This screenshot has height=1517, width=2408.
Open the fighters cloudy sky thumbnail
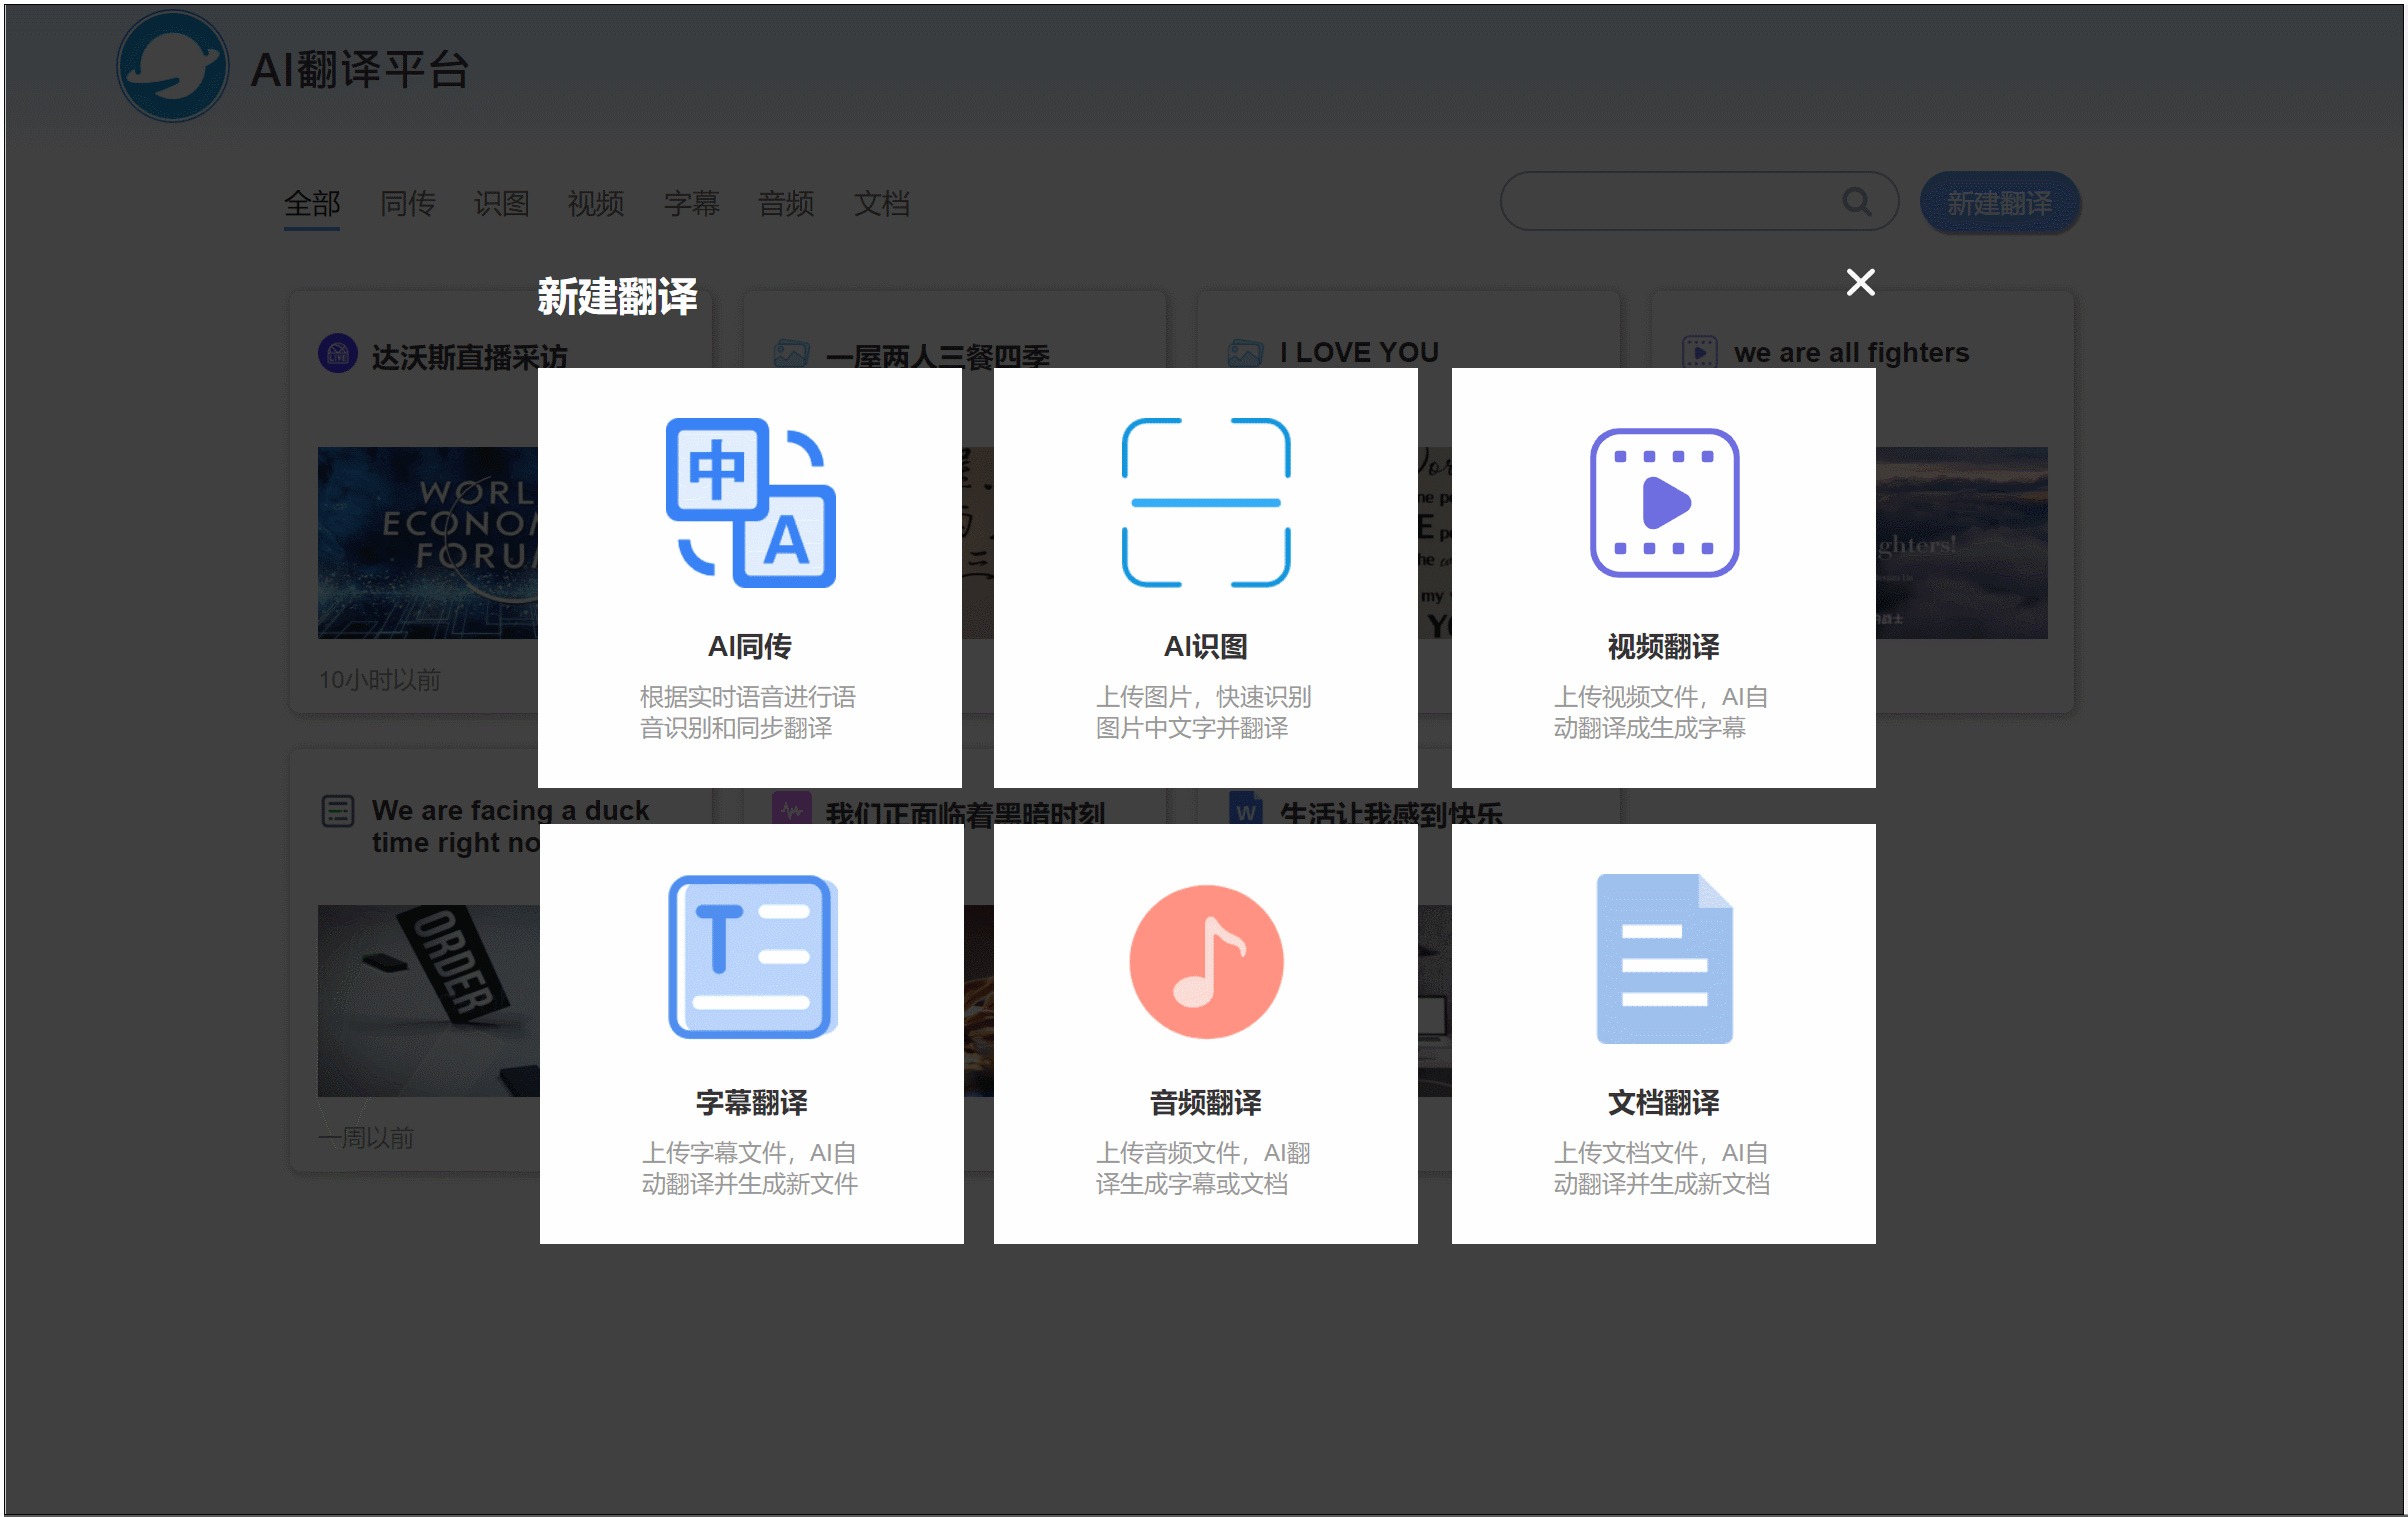[x=1962, y=543]
